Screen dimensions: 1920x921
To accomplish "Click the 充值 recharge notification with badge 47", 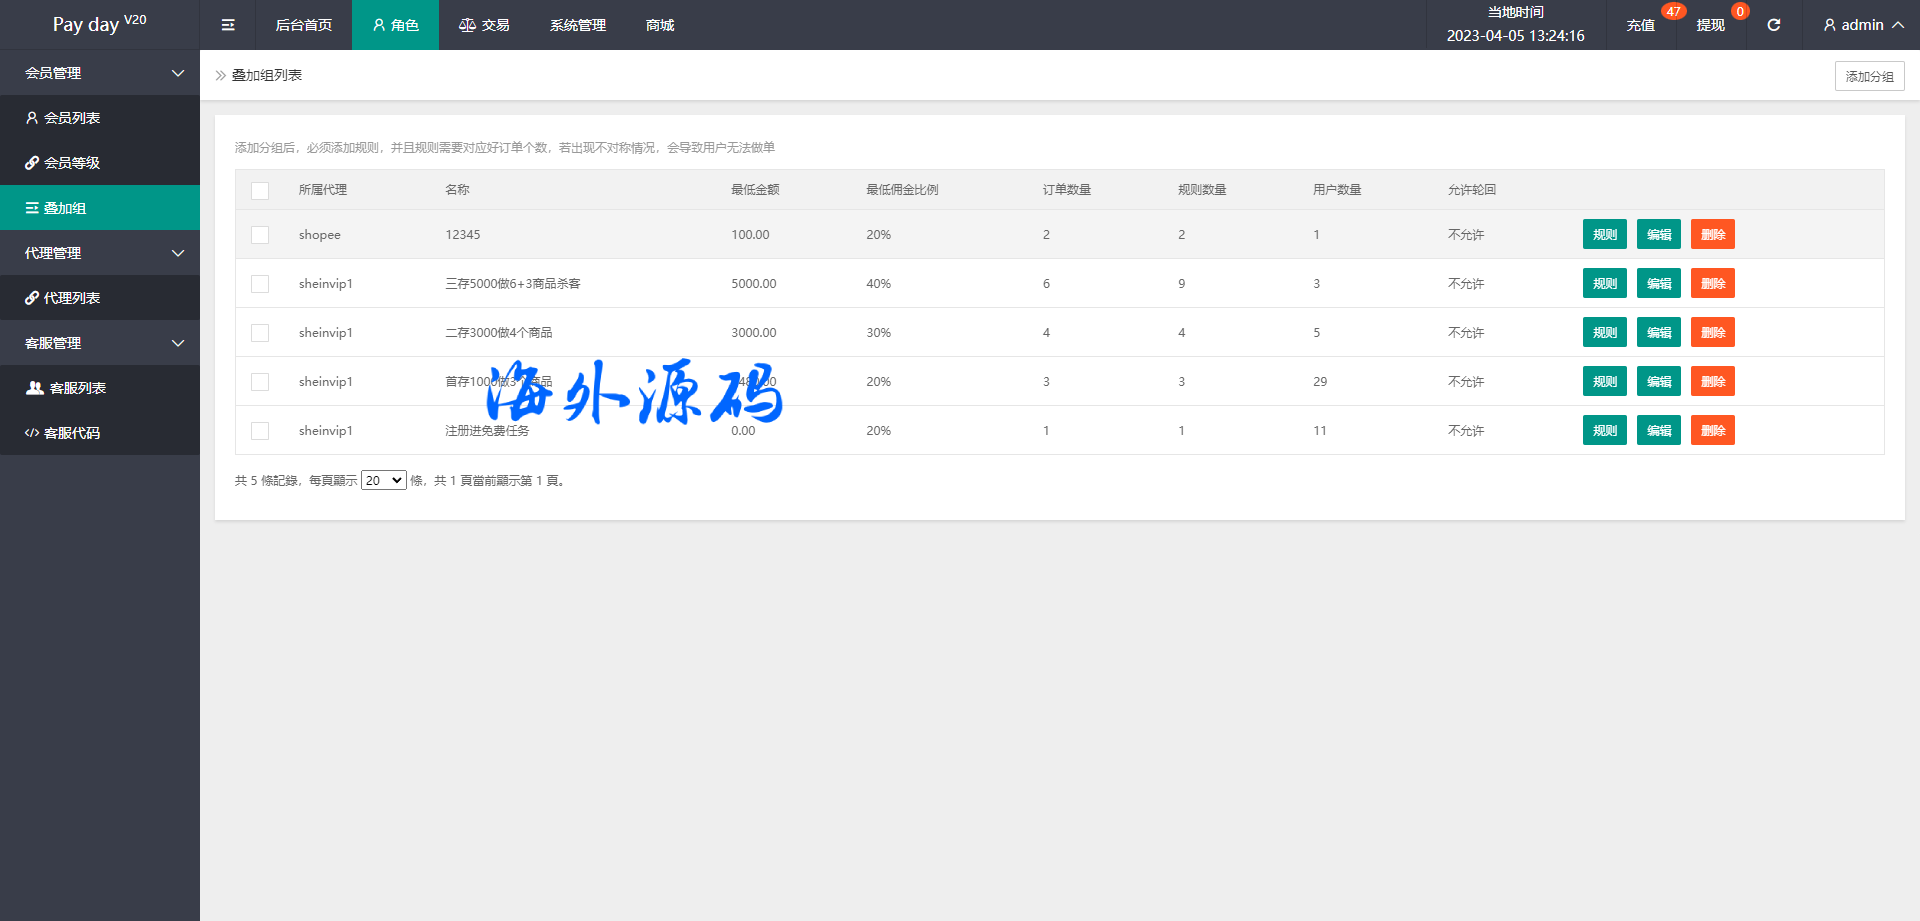I will tap(1641, 25).
